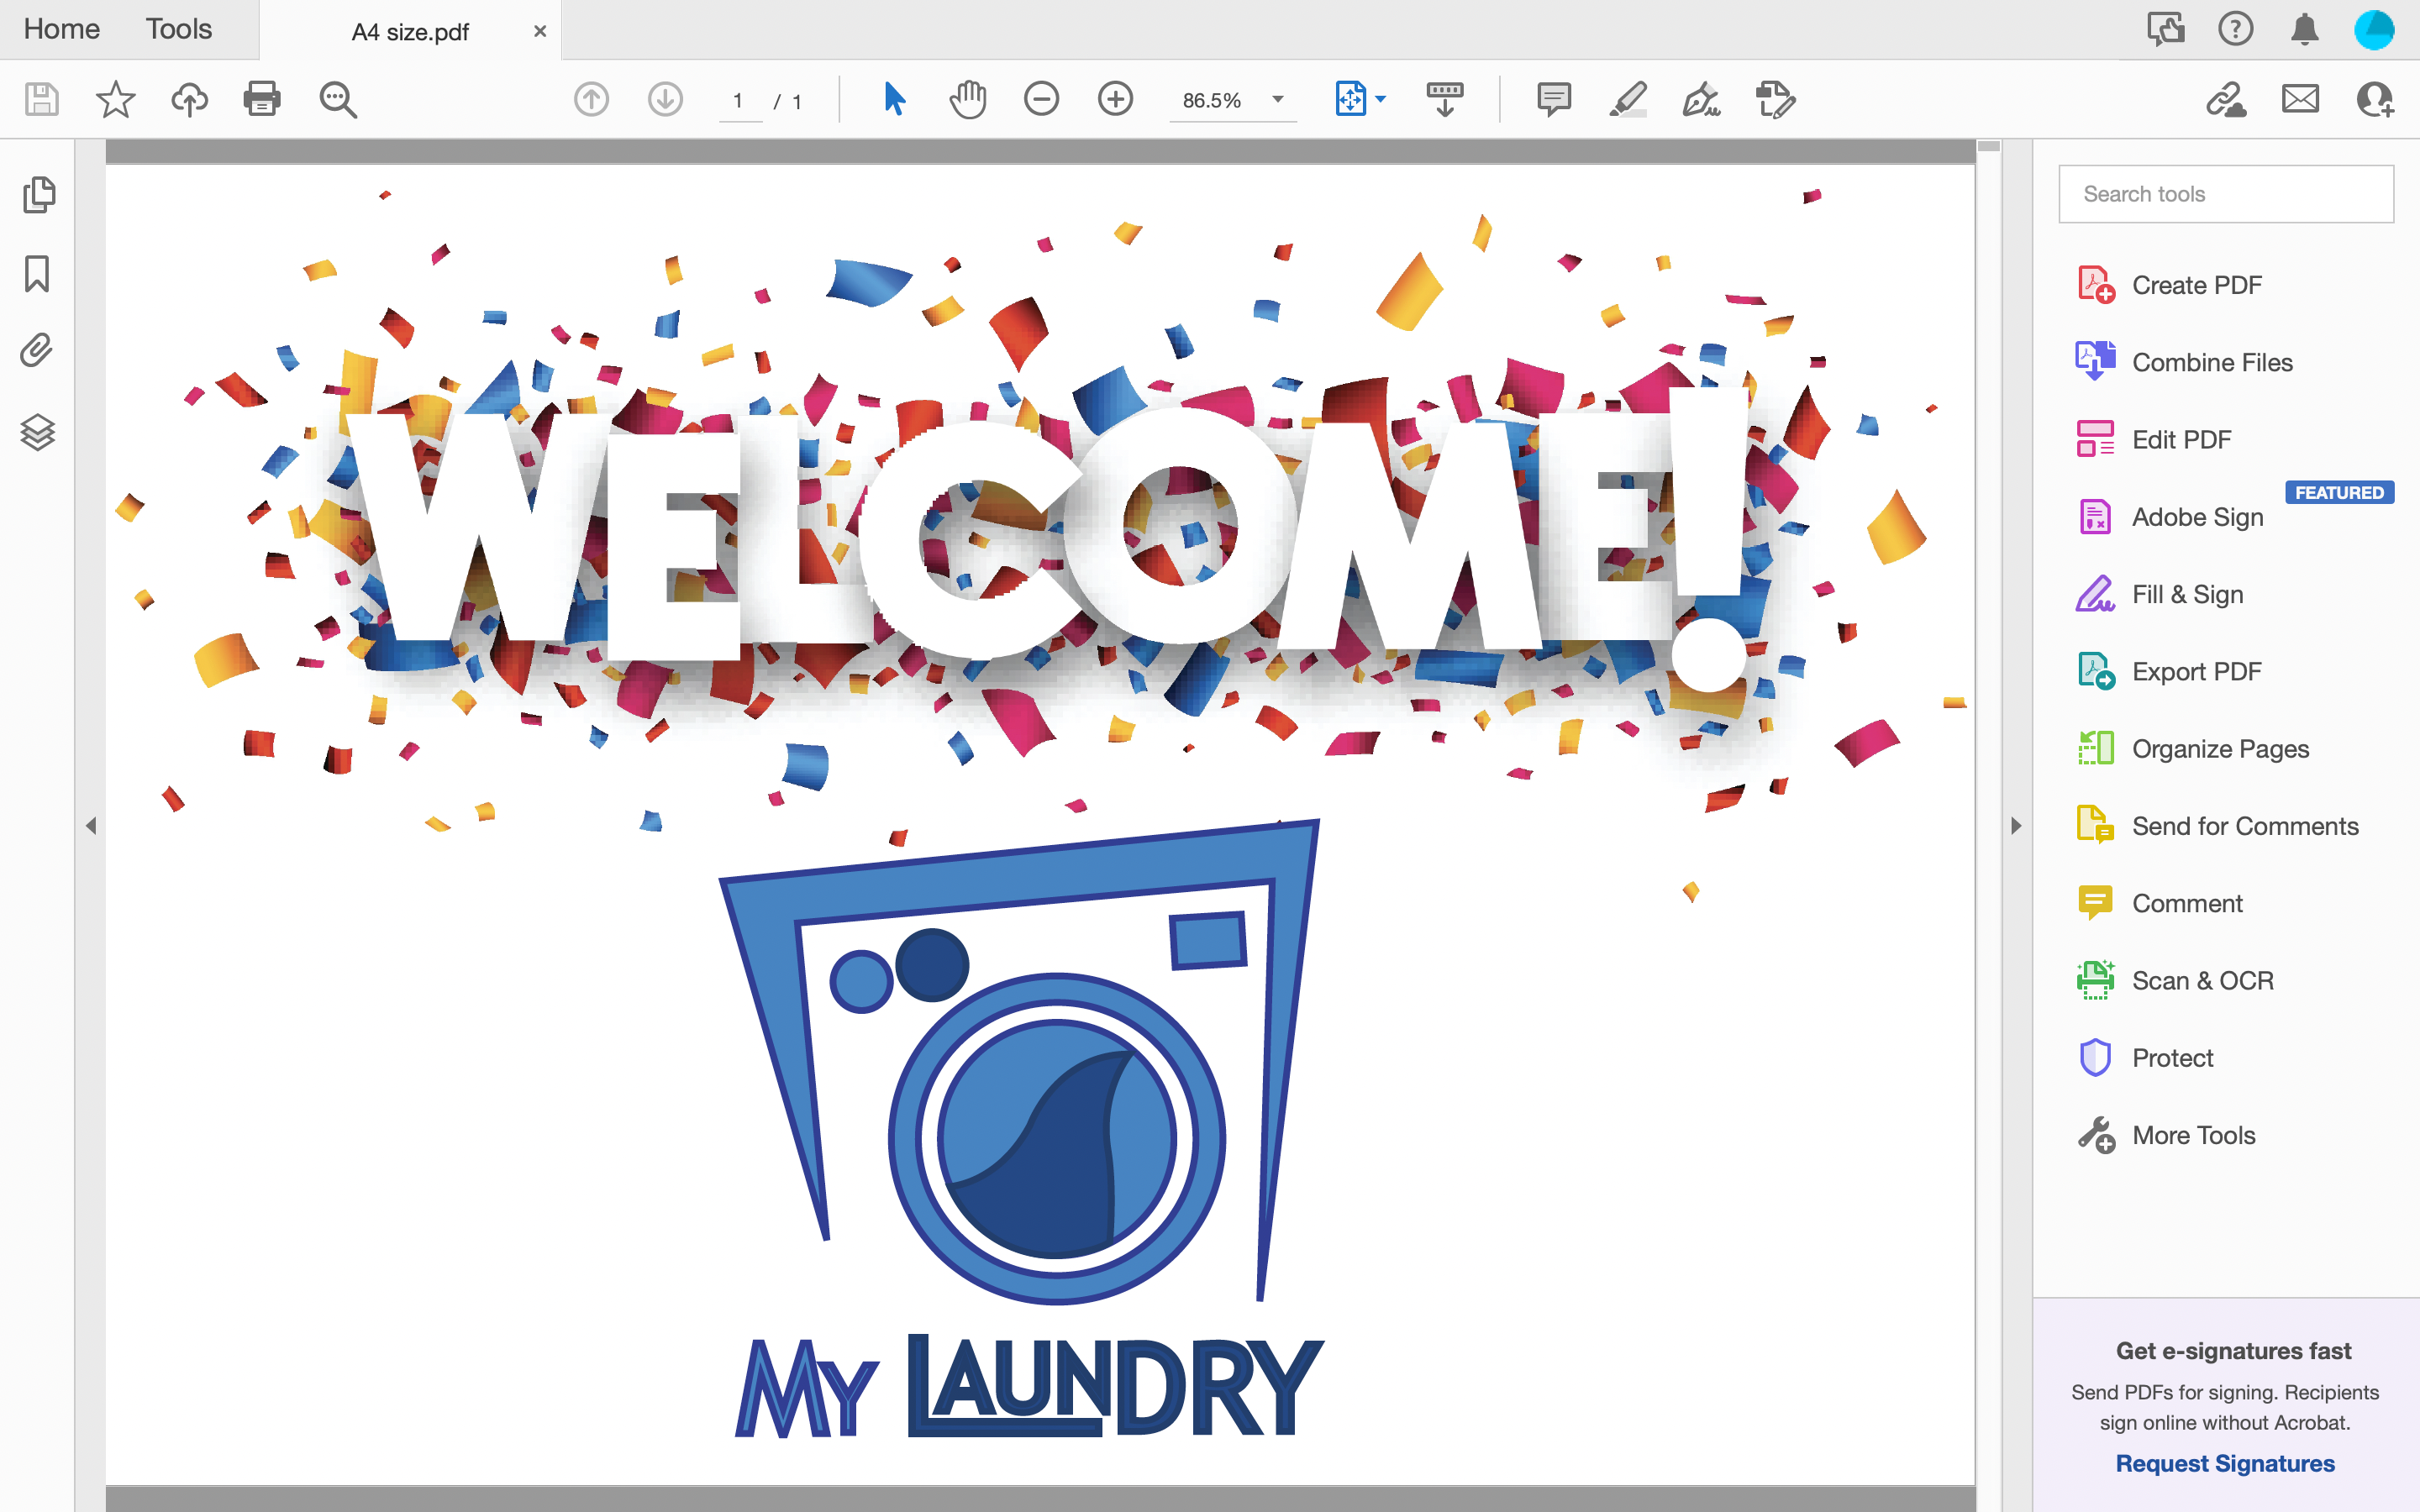Go to next page arrow
The height and width of the screenshot is (1512, 2420).
pos(665,99)
